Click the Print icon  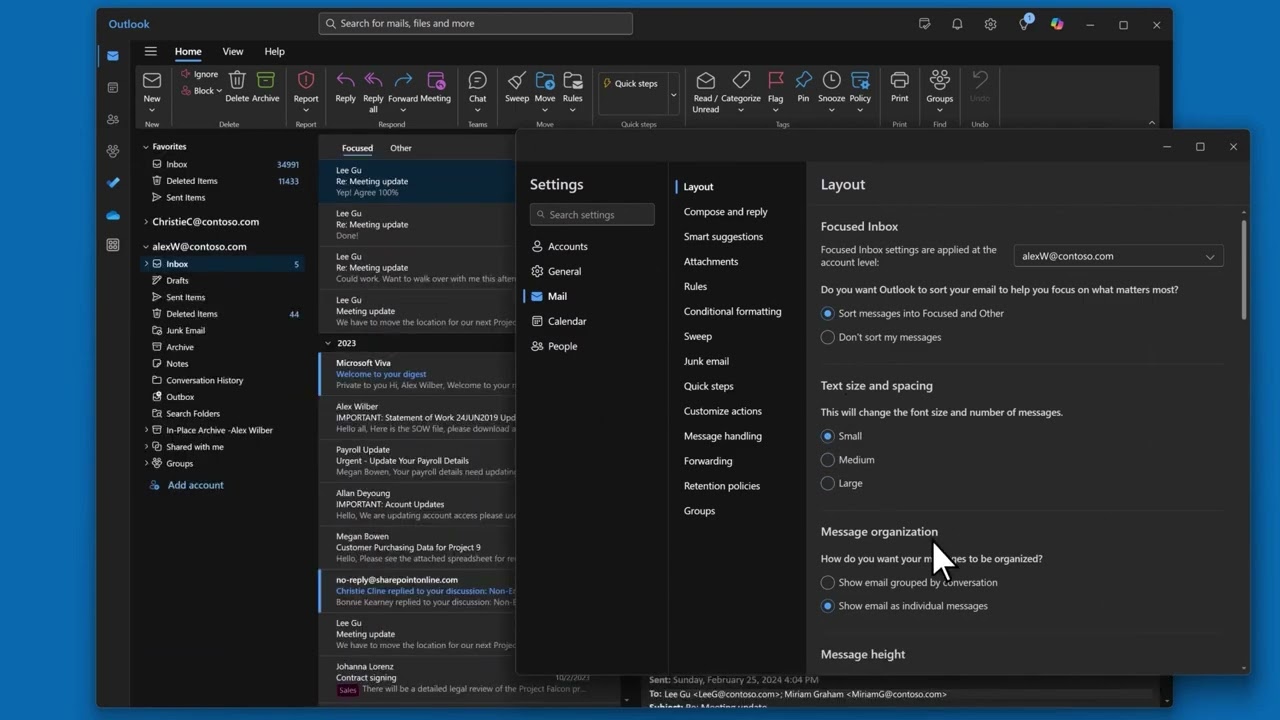[900, 80]
